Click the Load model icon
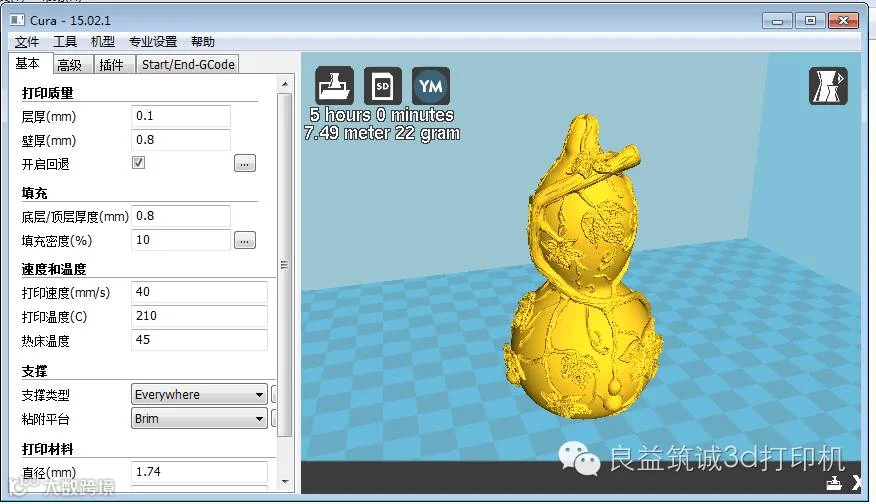Viewport: 876px width, 504px height. (334, 86)
